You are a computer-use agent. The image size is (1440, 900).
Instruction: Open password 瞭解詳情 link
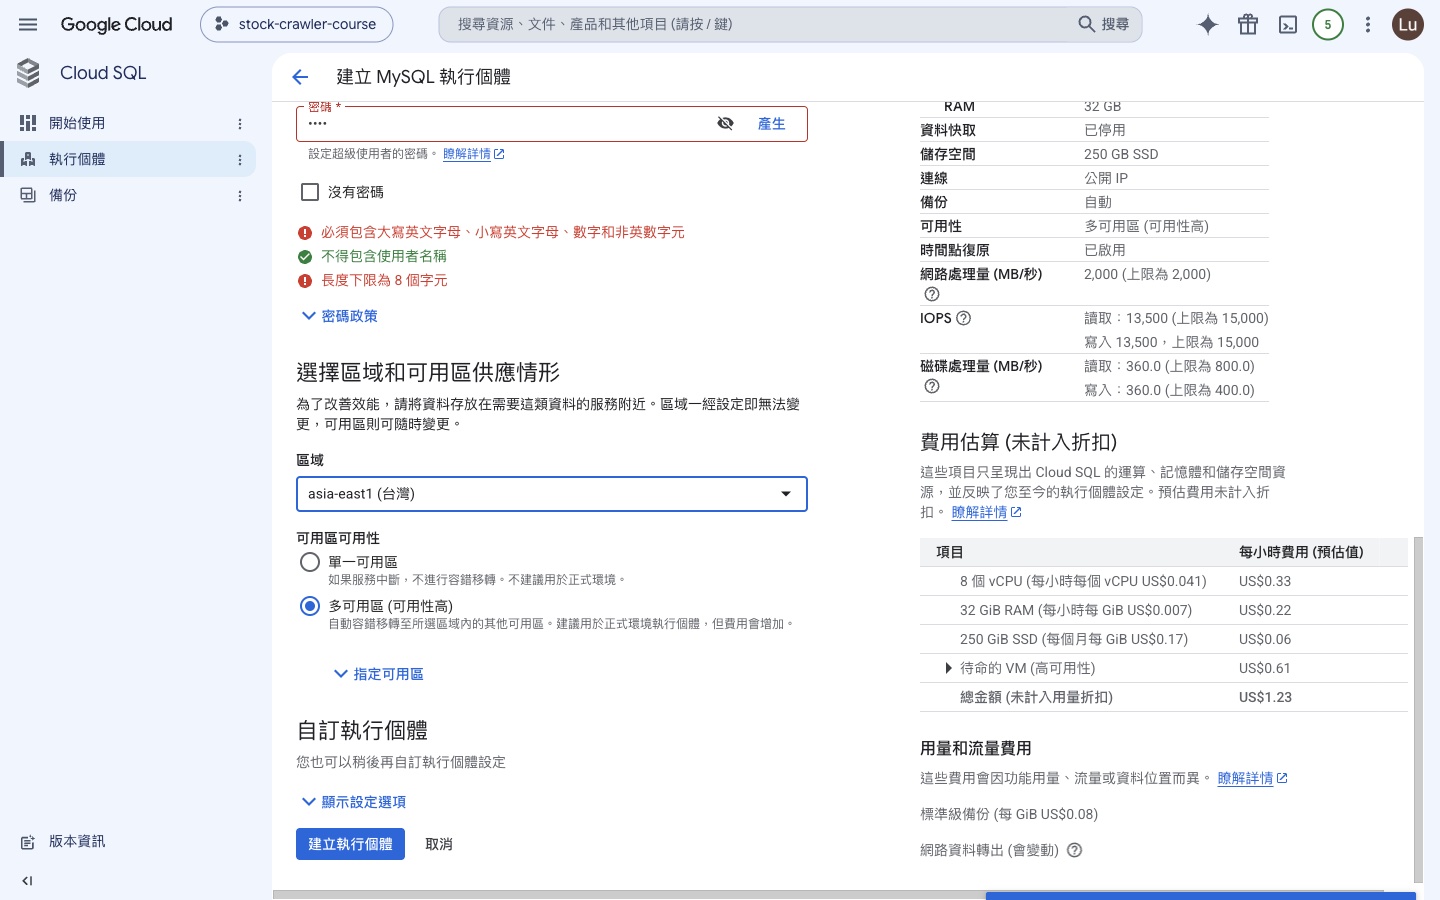474,154
